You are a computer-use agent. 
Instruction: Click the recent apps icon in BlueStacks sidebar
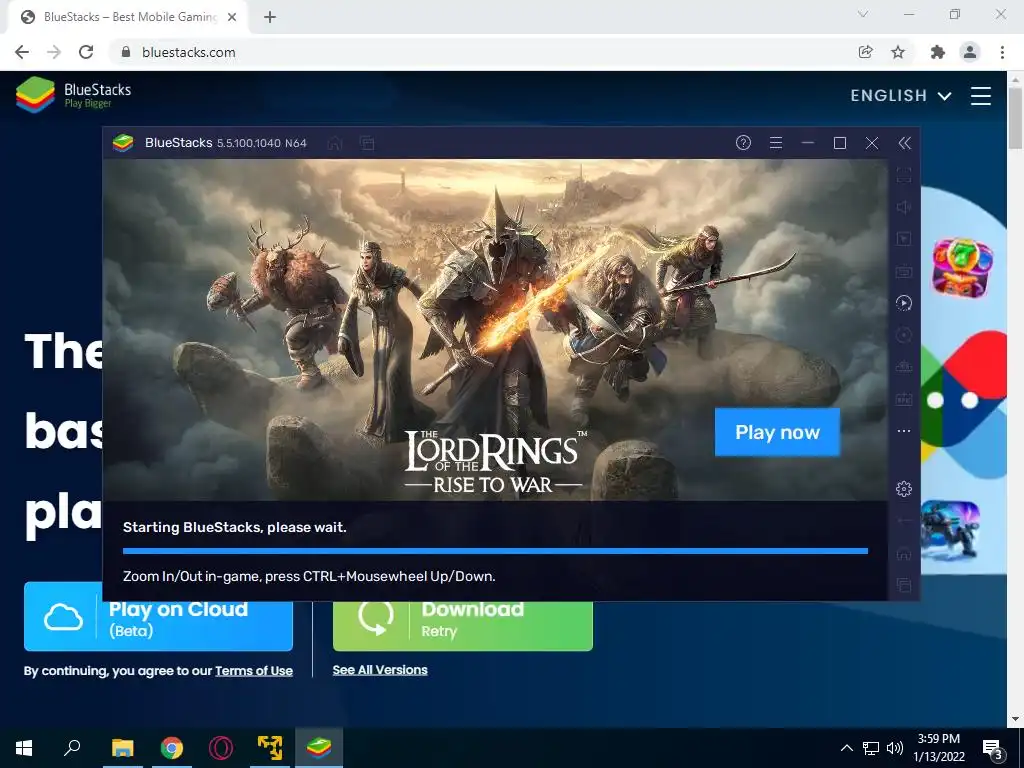(904, 585)
